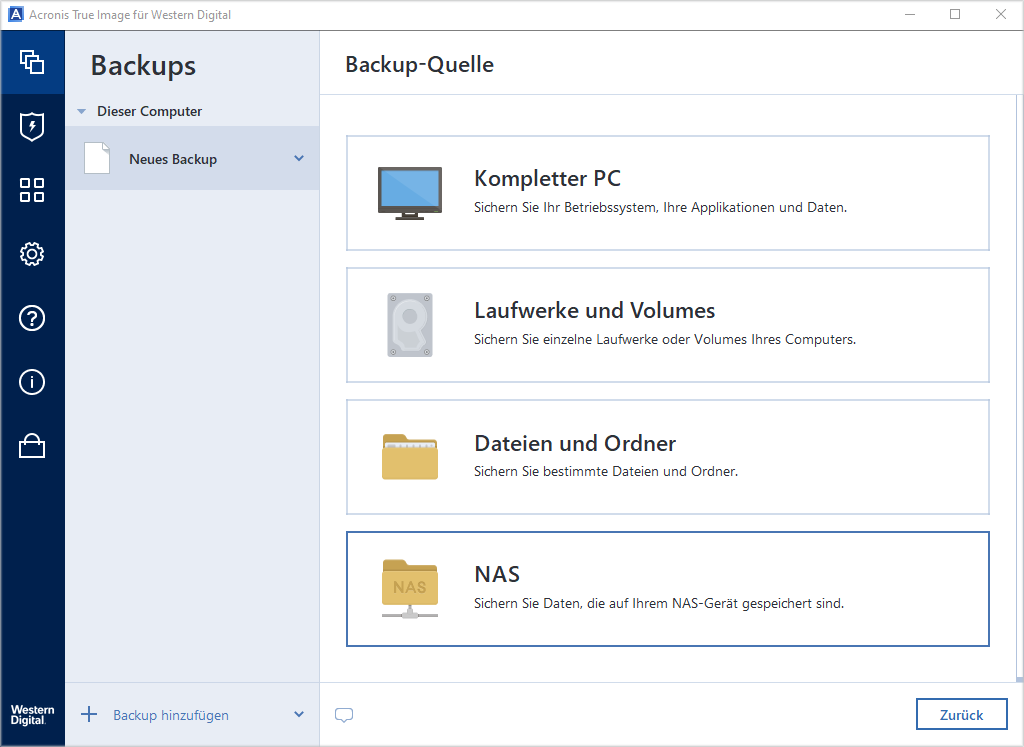
Task: Click the Backups heading text
Action: (143, 66)
